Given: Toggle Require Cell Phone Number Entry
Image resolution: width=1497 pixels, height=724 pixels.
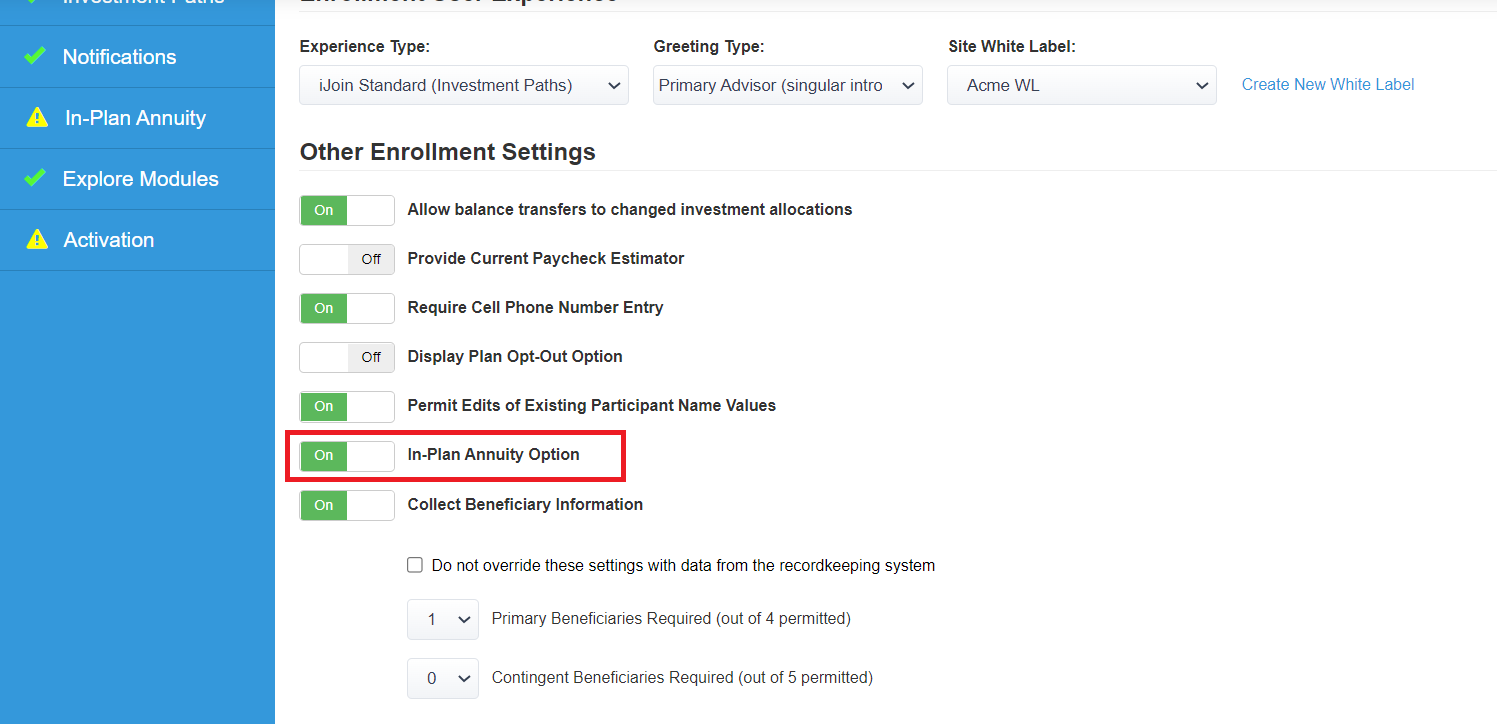Looking at the screenshot, I should tap(347, 308).
